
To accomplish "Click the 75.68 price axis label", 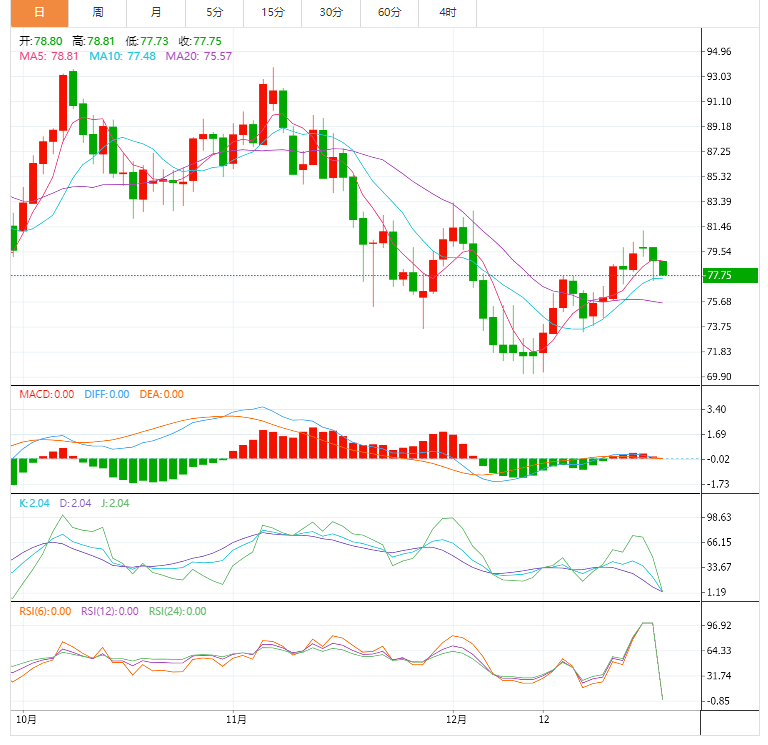I will point(719,301).
